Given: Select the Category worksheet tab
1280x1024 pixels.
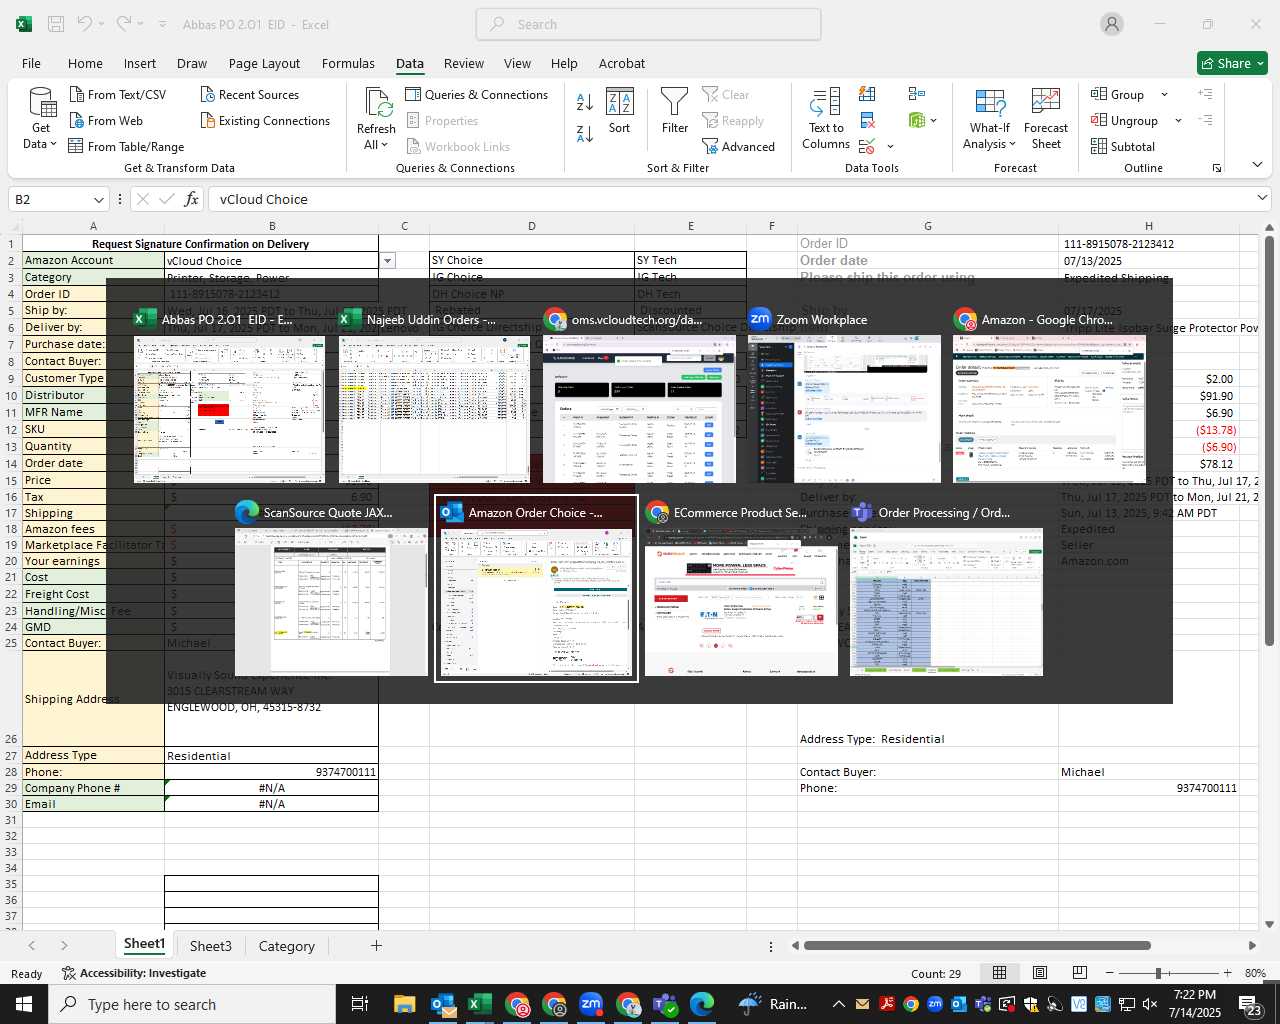Looking at the screenshot, I should (x=286, y=946).
